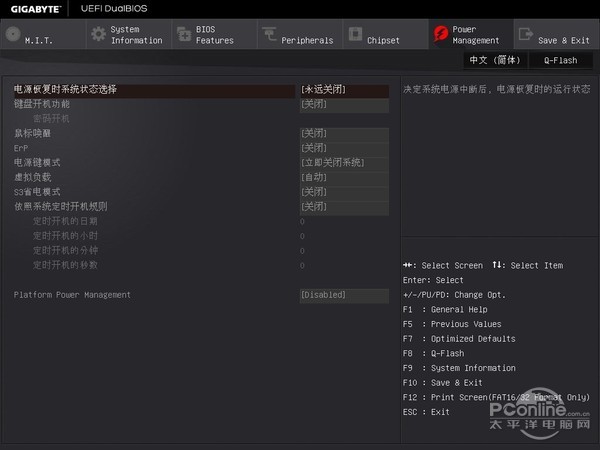Click the 定时开机的秒数 value field
This screenshot has height=450, width=600.
302,266
